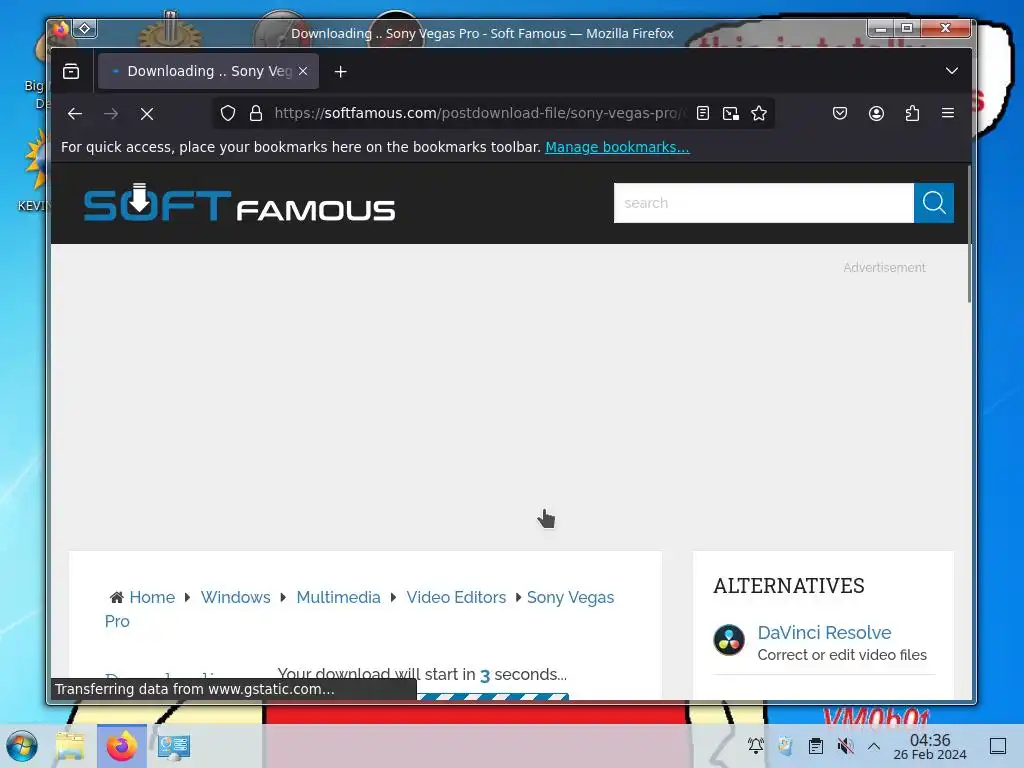Image resolution: width=1024 pixels, height=768 pixels.
Task: Open Firefox View icon left of tabs
Action: [71, 71]
